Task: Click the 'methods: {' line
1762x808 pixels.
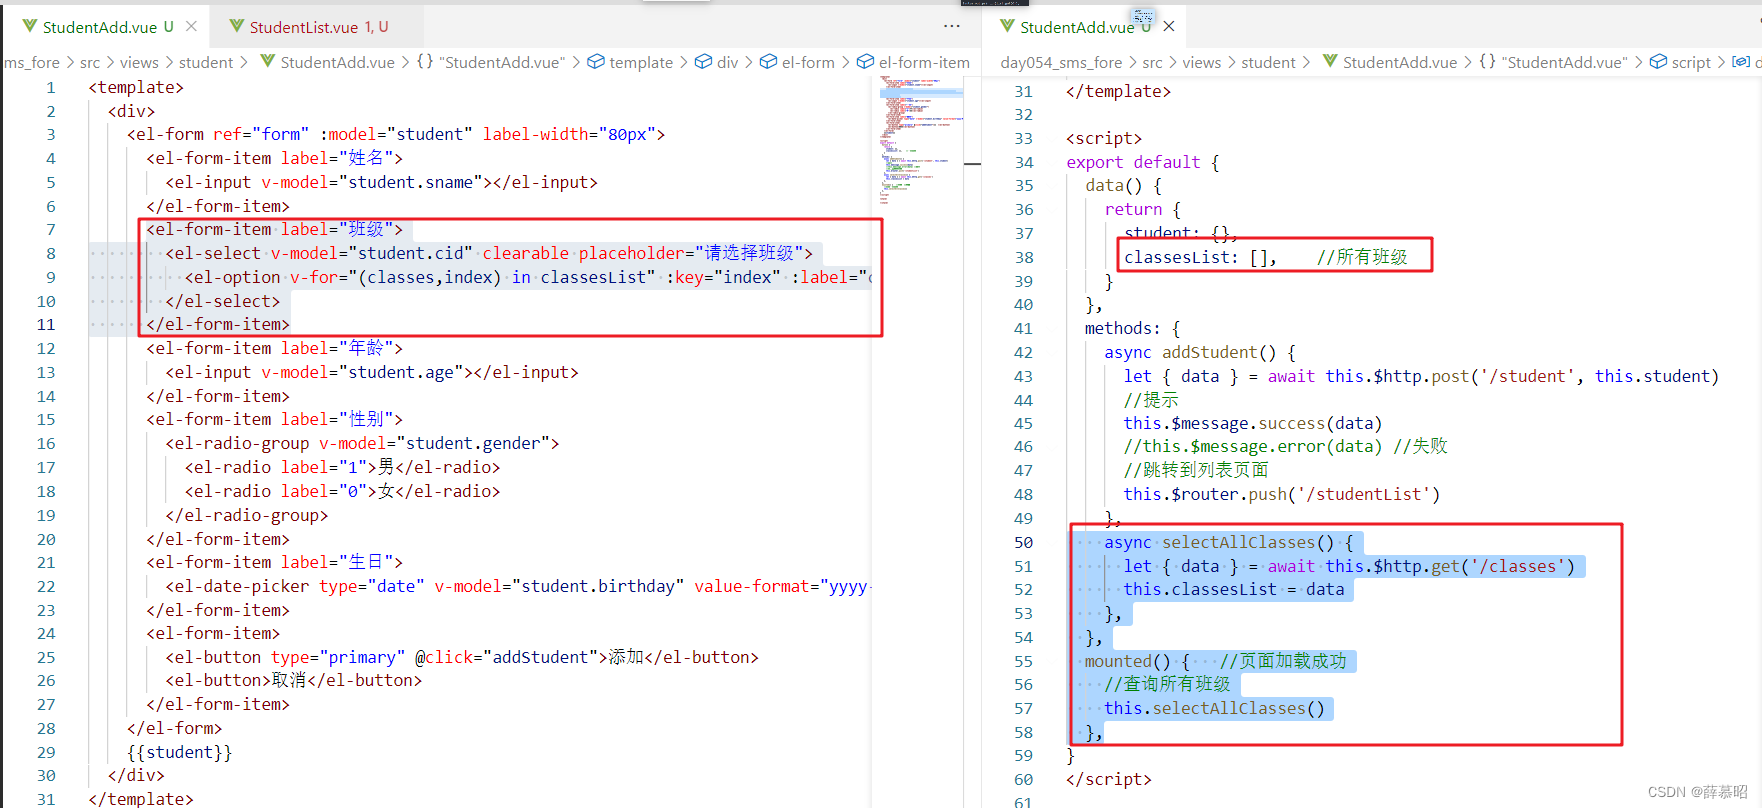Action: 1132,328
